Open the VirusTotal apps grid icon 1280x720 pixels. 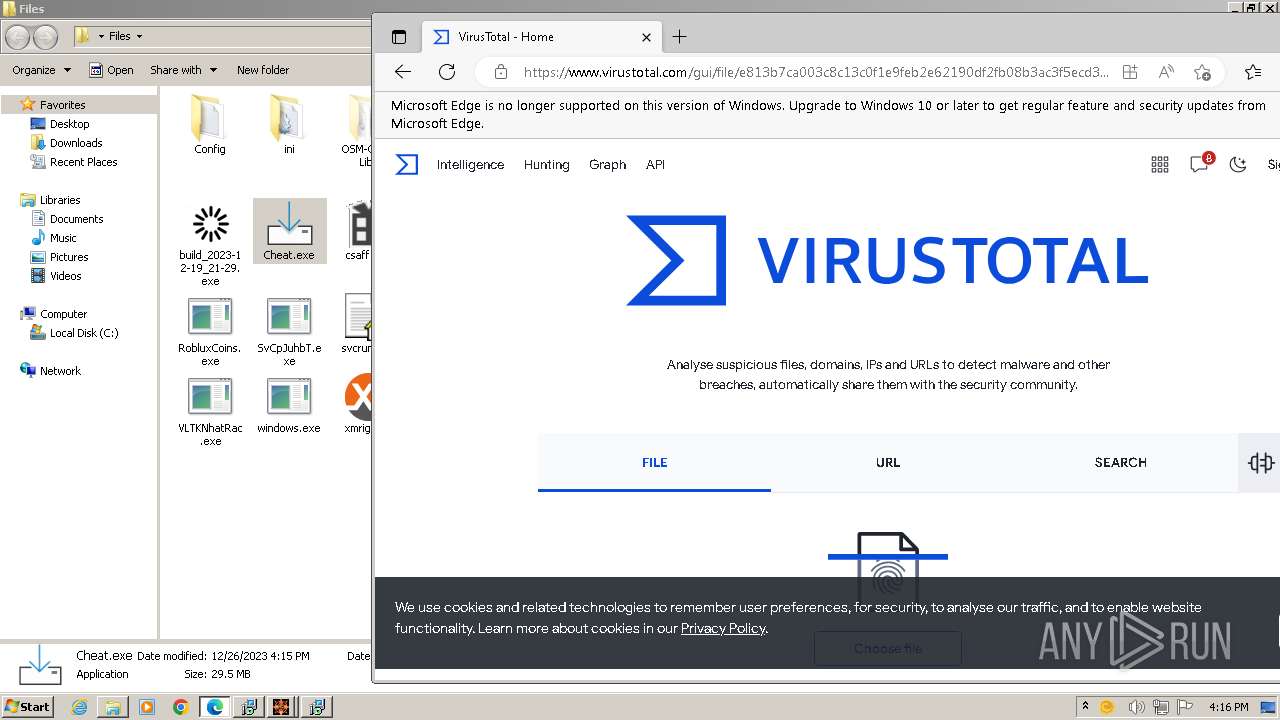(x=1160, y=165)
